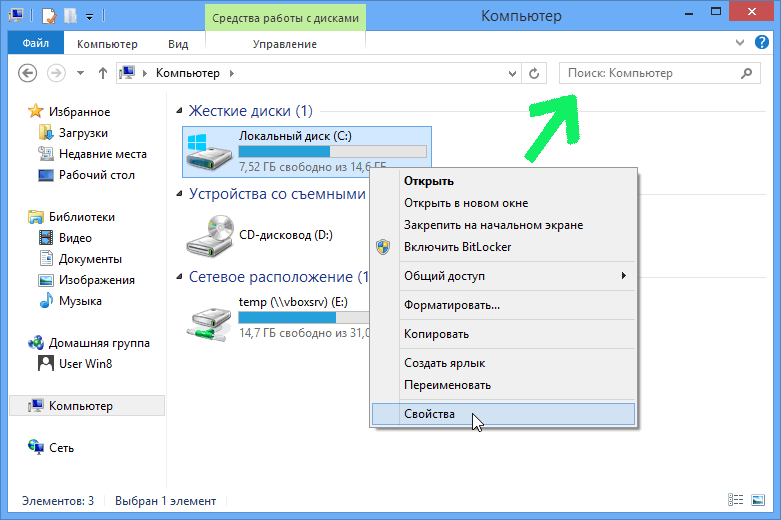Image resolution: width=781 pixels, height=520 pixels.
Task: Open the Customize Quick Access Toolbar dropdown
Action: 89,17
